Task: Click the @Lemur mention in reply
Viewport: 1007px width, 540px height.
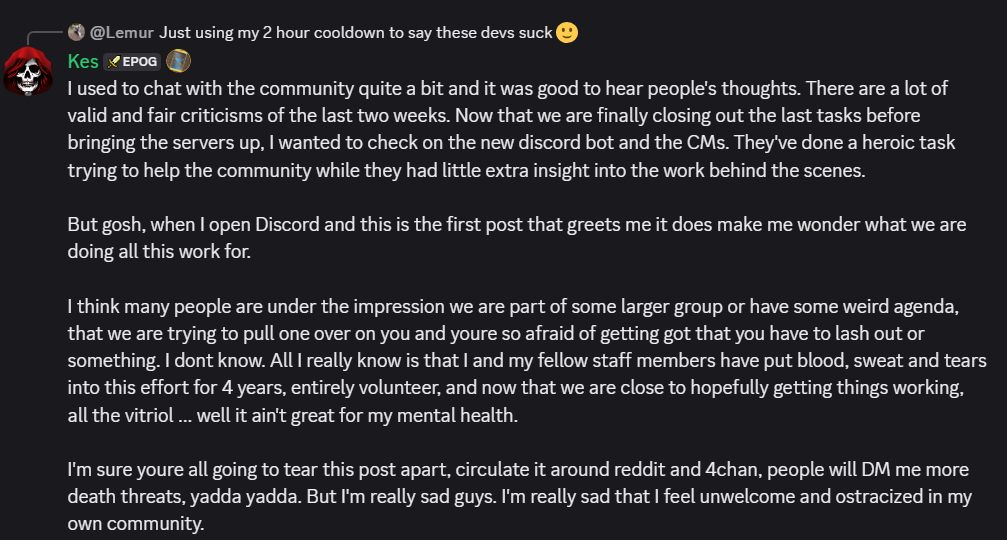Action: click(x=121, y=32)
